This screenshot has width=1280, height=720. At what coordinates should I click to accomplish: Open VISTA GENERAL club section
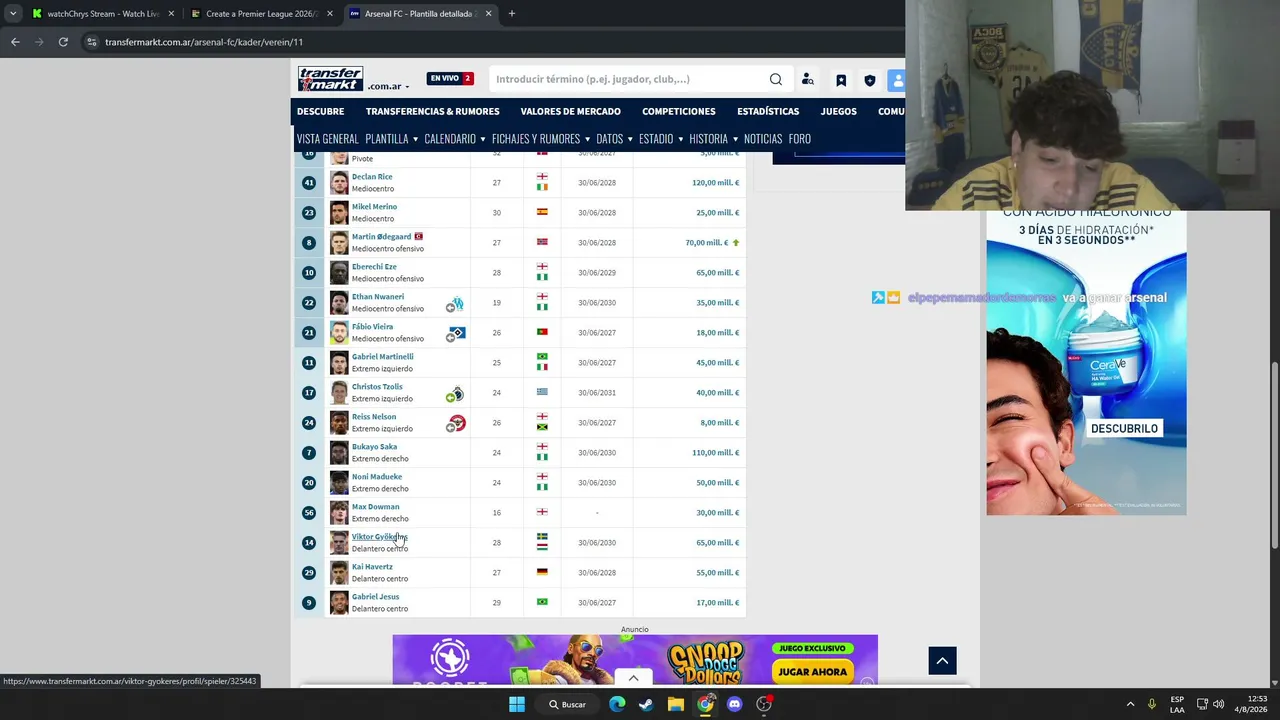click(x=327, y=139)
